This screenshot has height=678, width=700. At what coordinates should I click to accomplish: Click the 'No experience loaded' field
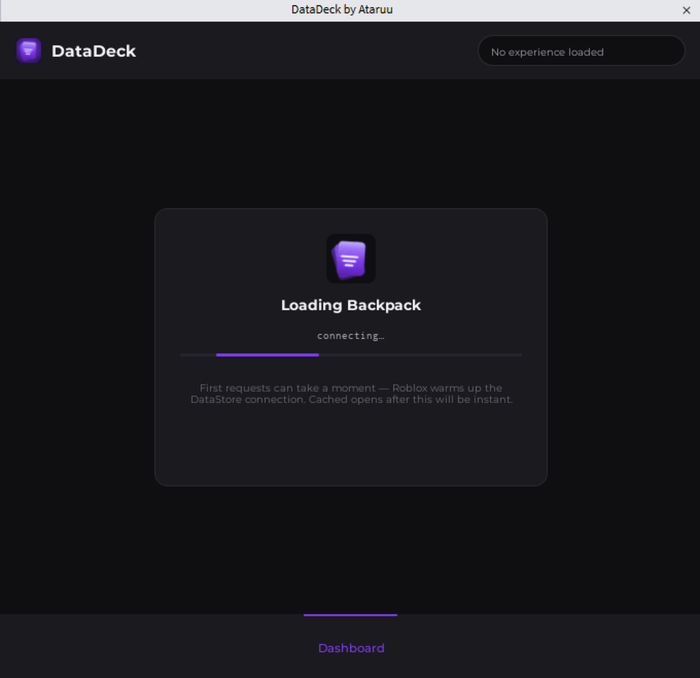point(581,52)
